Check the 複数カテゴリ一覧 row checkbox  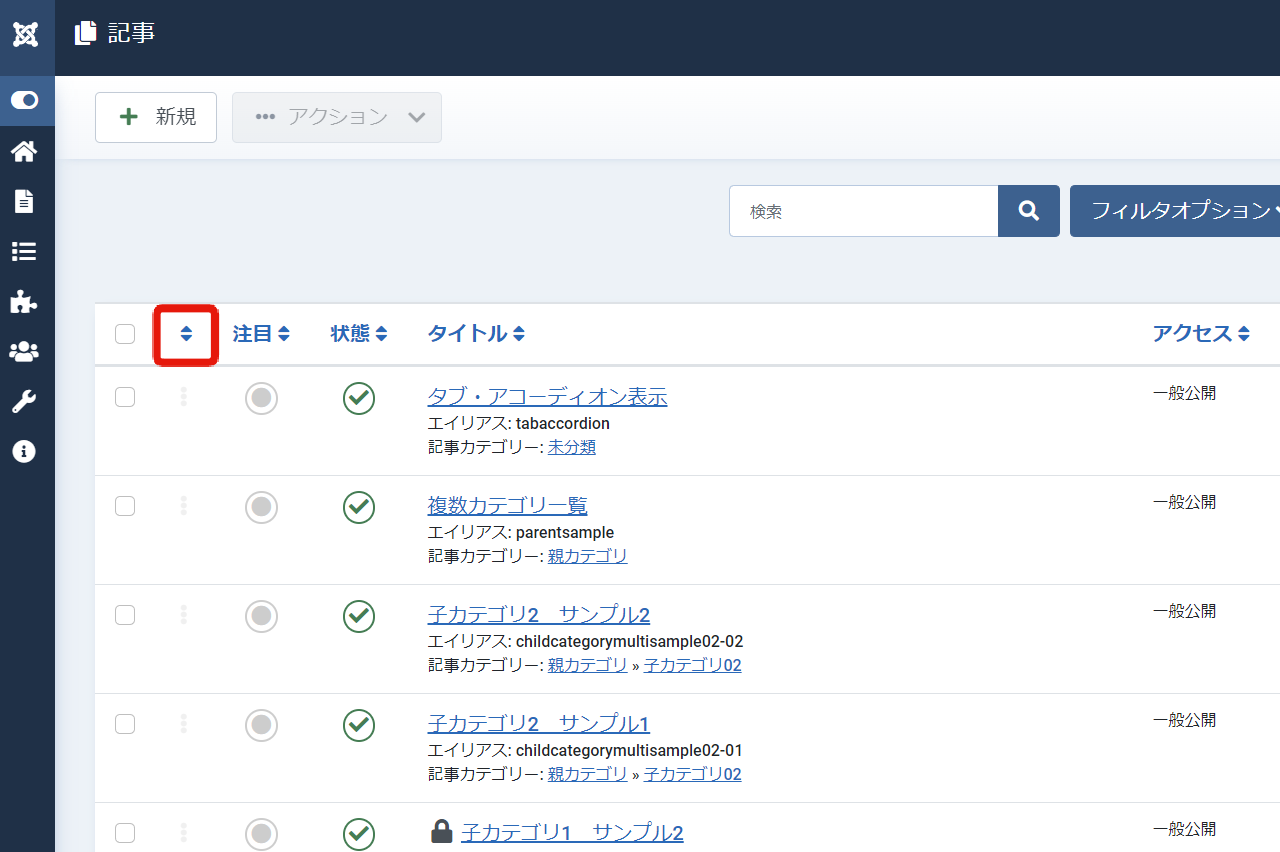125,506
